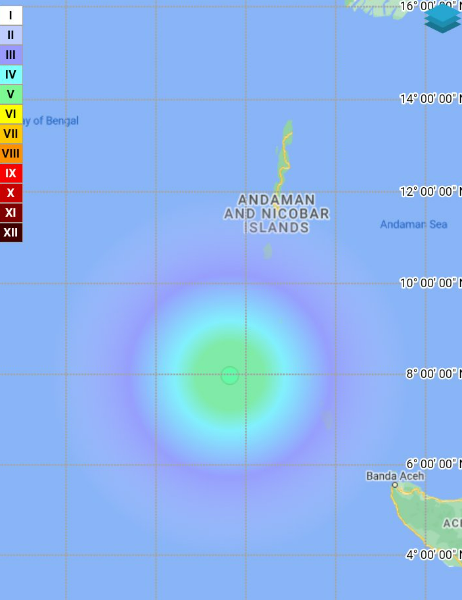This screenshot has width=462, height=600.
Task: Select intensity XII legend swatch
Action: coord(11,232)
